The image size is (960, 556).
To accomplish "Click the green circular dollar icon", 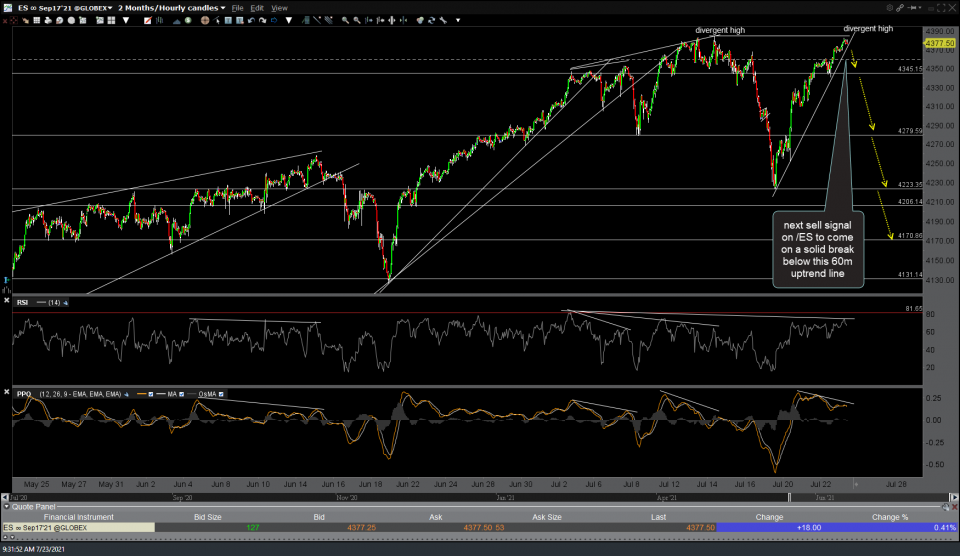I will coord(188,20).
